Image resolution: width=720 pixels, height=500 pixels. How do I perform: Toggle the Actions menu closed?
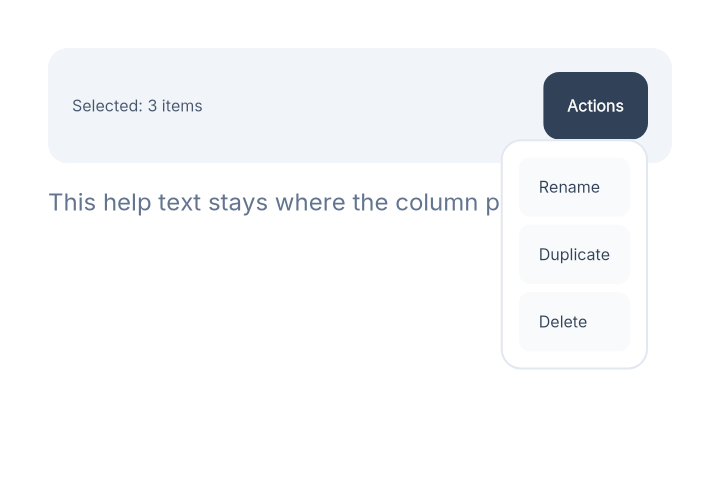pos(595,106)
